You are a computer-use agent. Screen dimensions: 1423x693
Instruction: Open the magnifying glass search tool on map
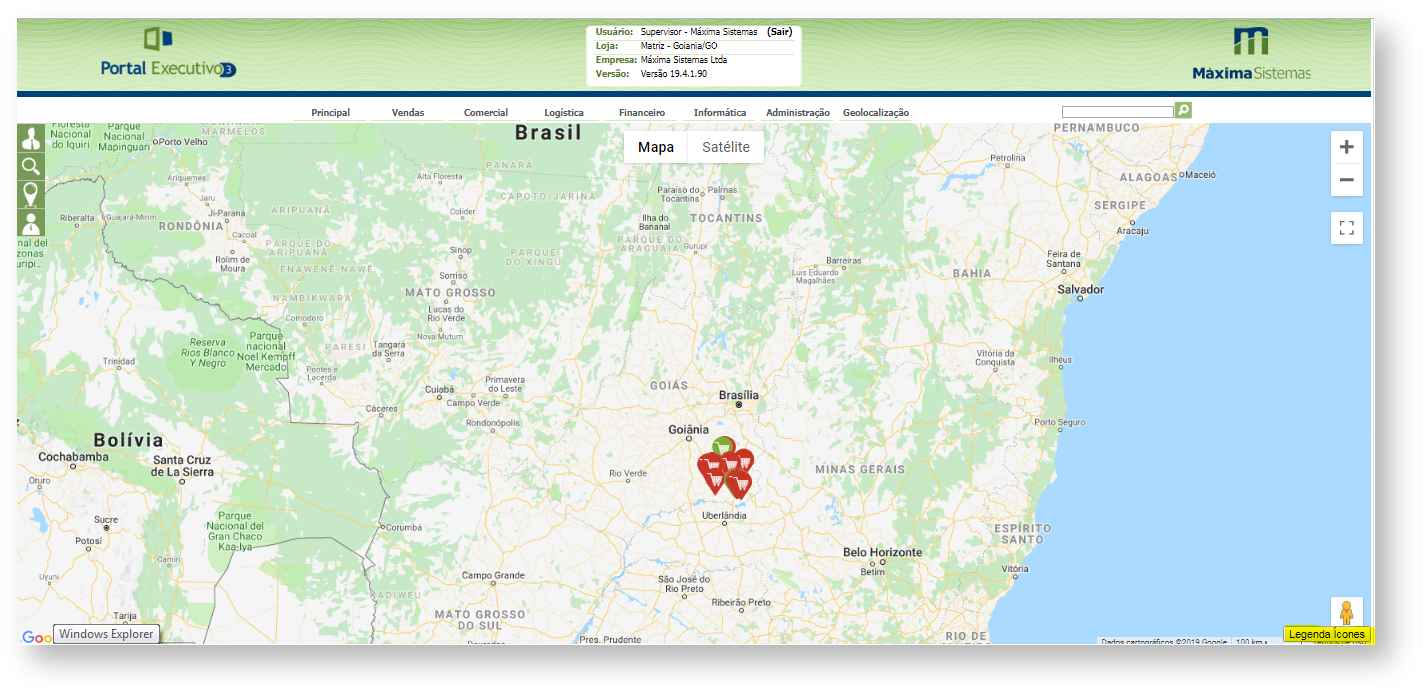(31, 166)
